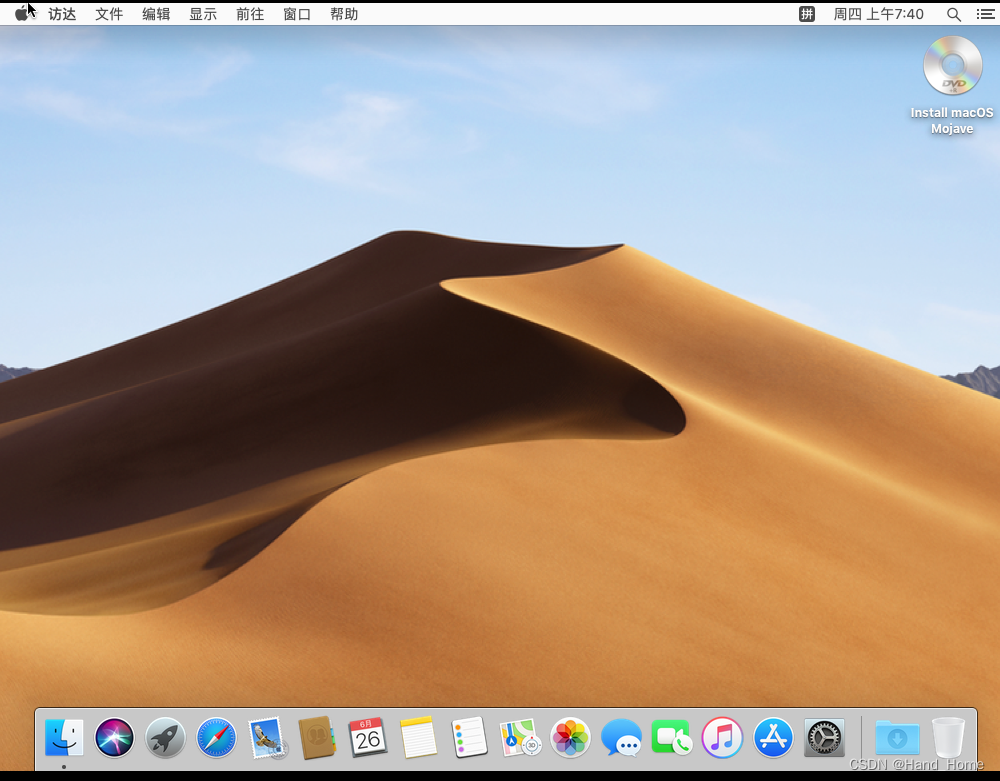Open the 前往 (Go) menu
Viewport: 1000px width, 781px height.
250,14
